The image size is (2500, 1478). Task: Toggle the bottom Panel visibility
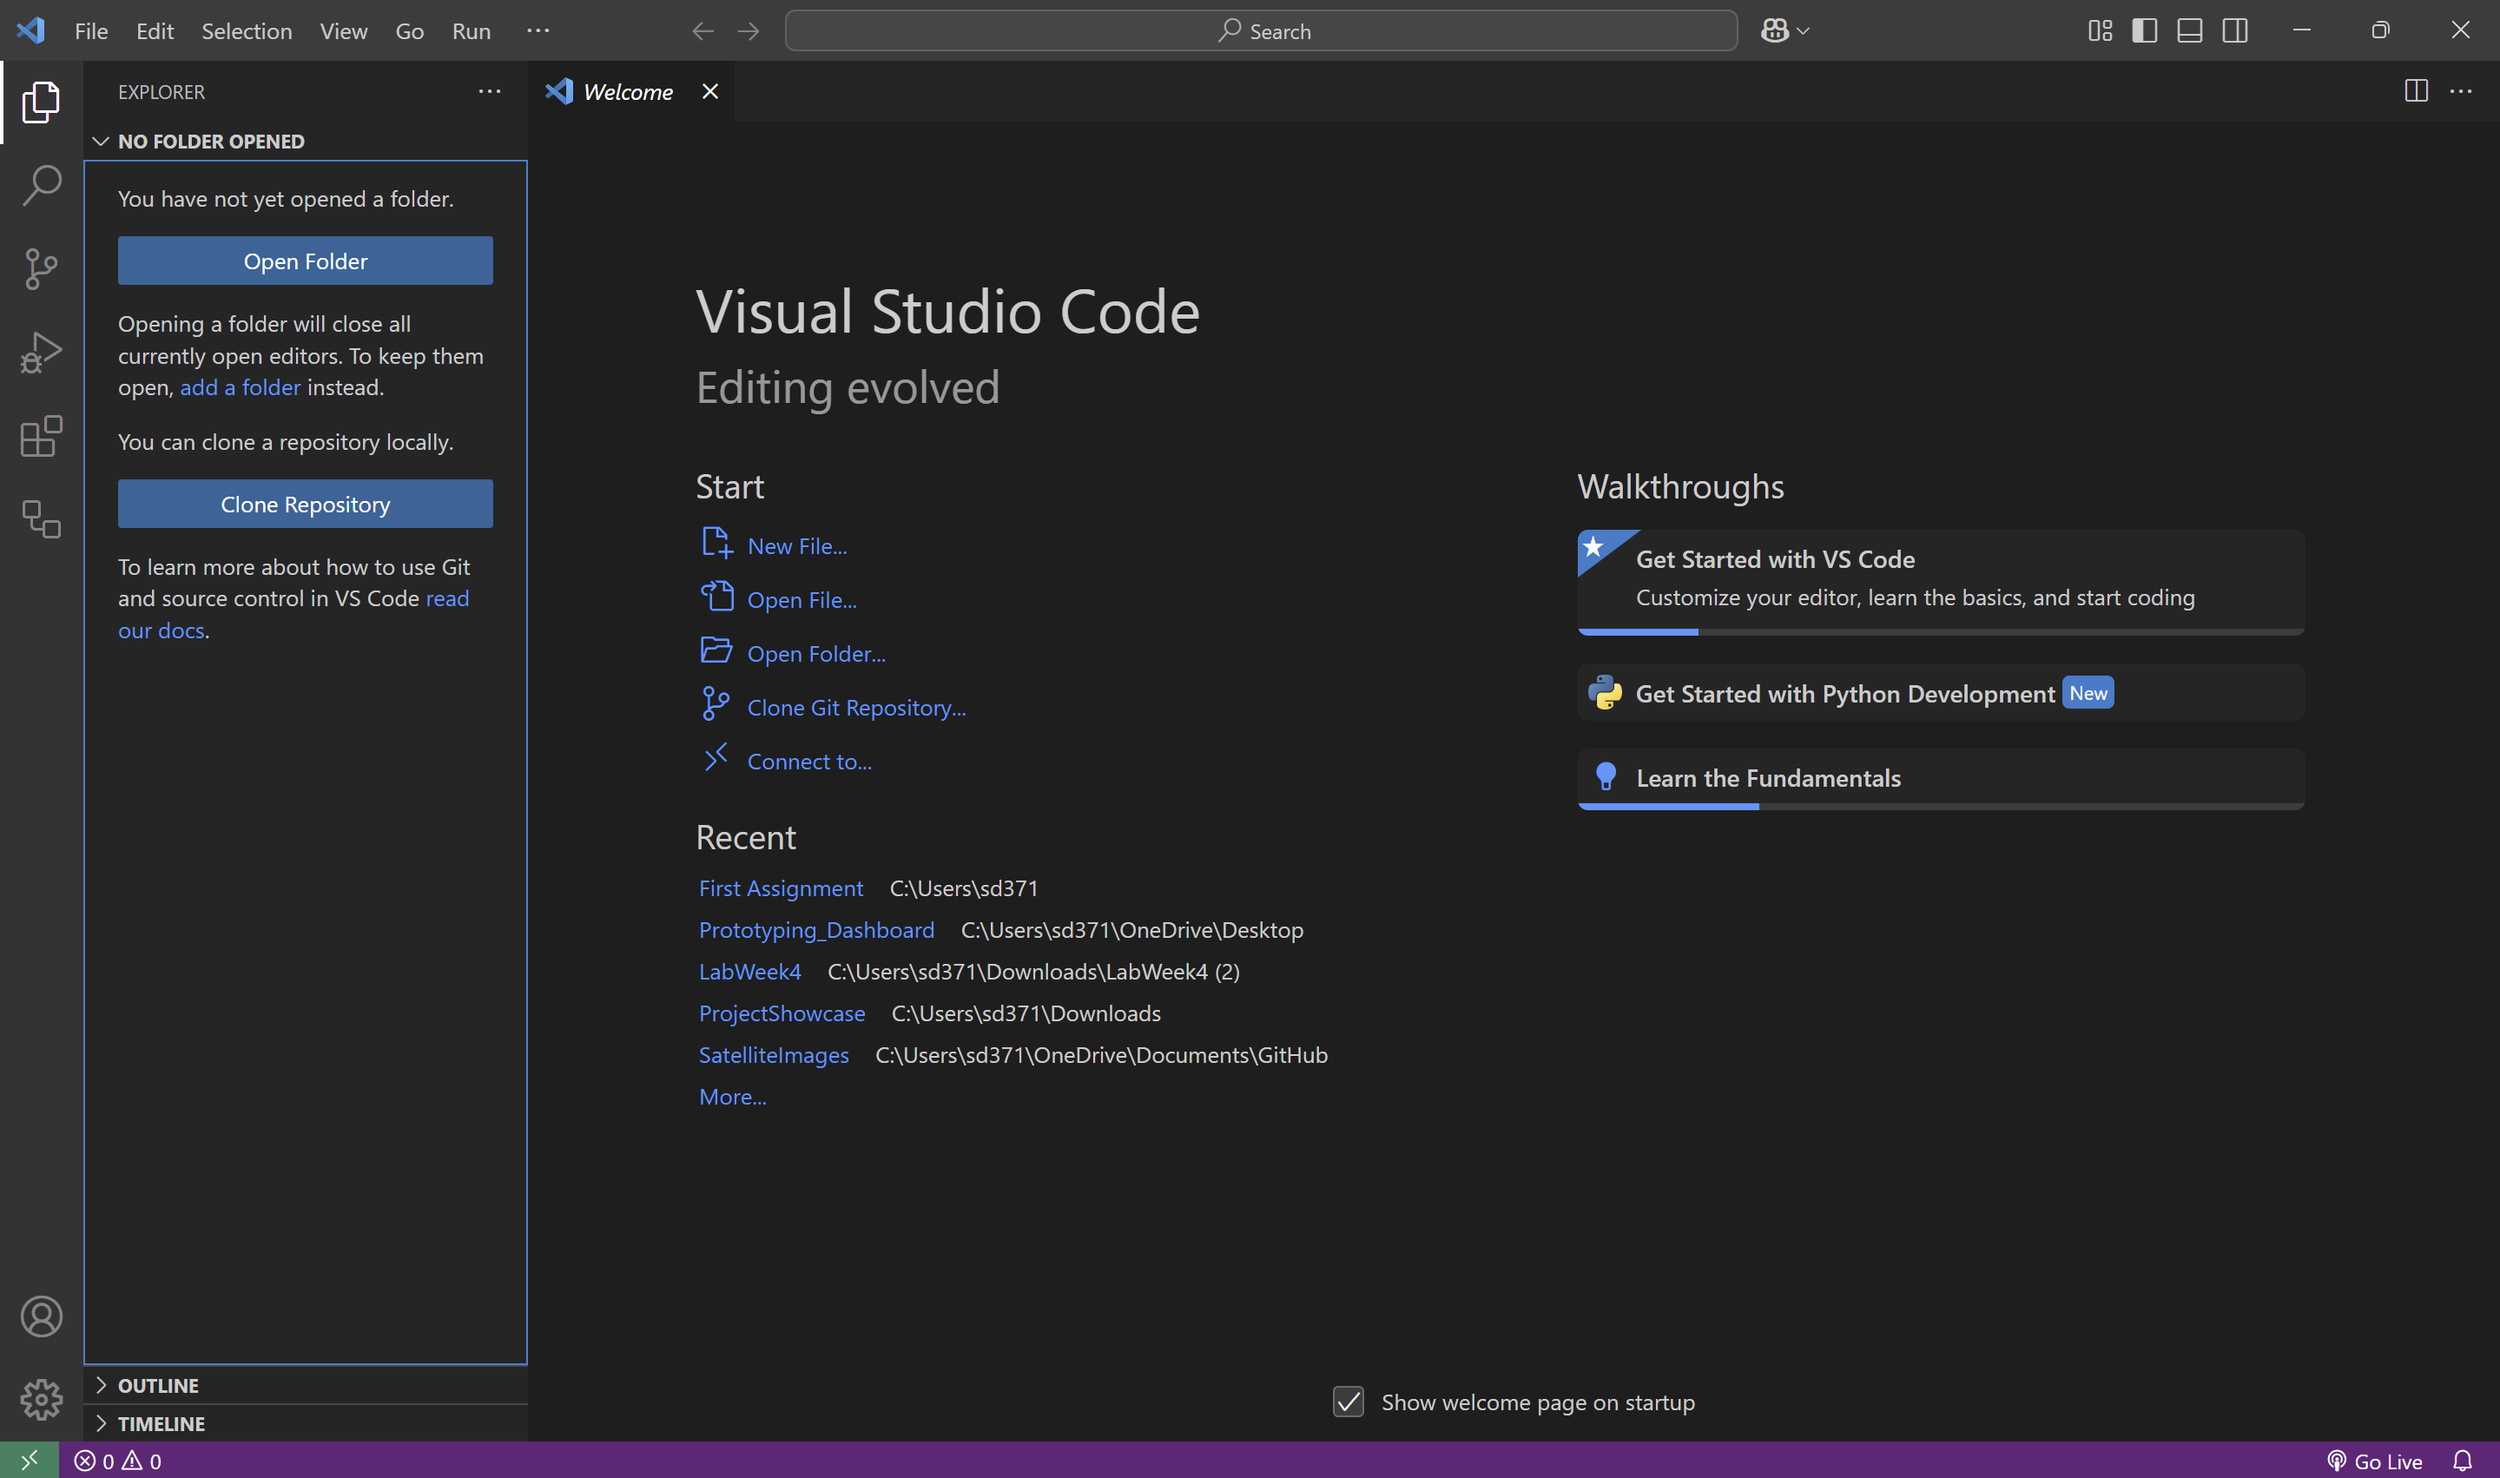coord(2189,31)
